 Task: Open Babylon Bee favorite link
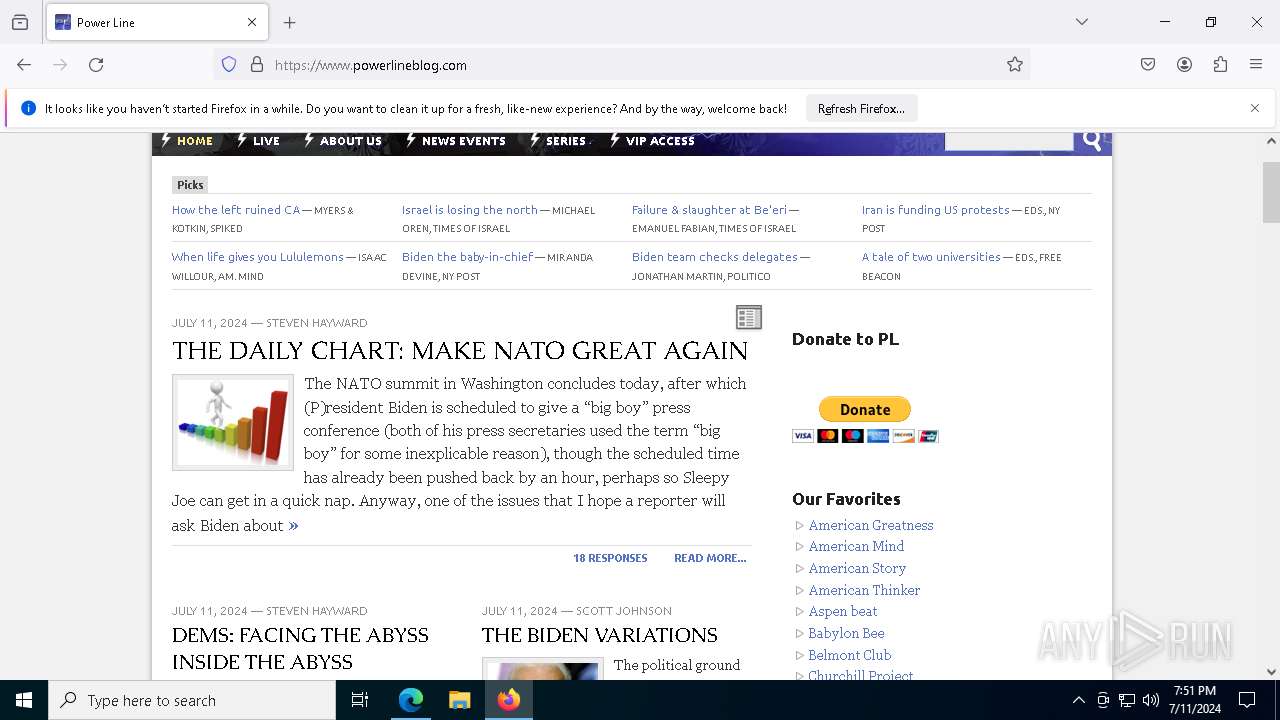846,633
